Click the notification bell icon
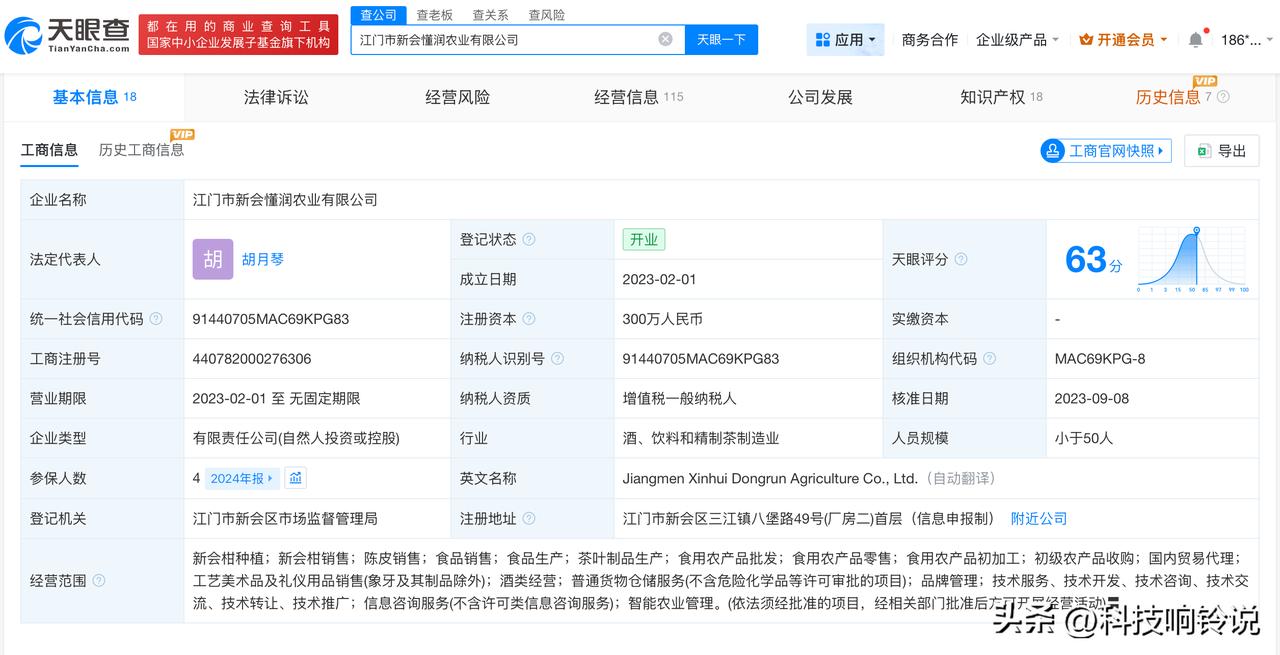The height and width of the screenshot is (655, 1280). 1196,39
